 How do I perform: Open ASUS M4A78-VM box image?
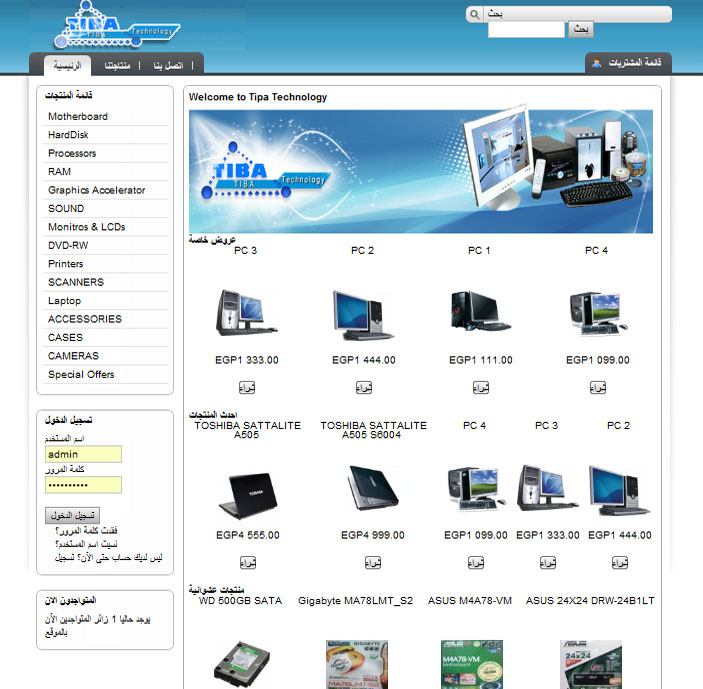[472, 664]
